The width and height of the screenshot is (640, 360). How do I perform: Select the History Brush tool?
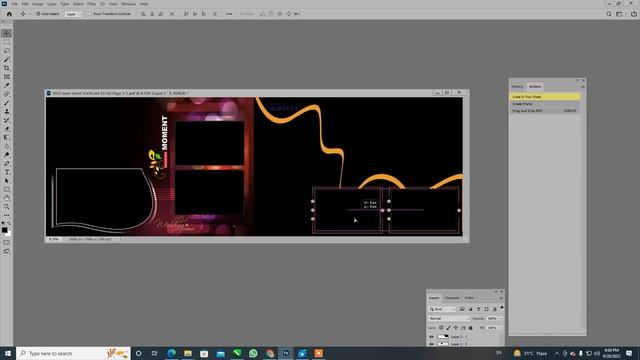7,120
